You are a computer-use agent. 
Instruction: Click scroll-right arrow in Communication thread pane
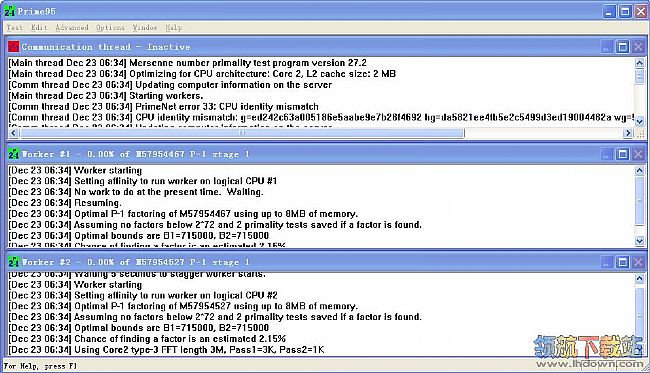coord(628,133)
